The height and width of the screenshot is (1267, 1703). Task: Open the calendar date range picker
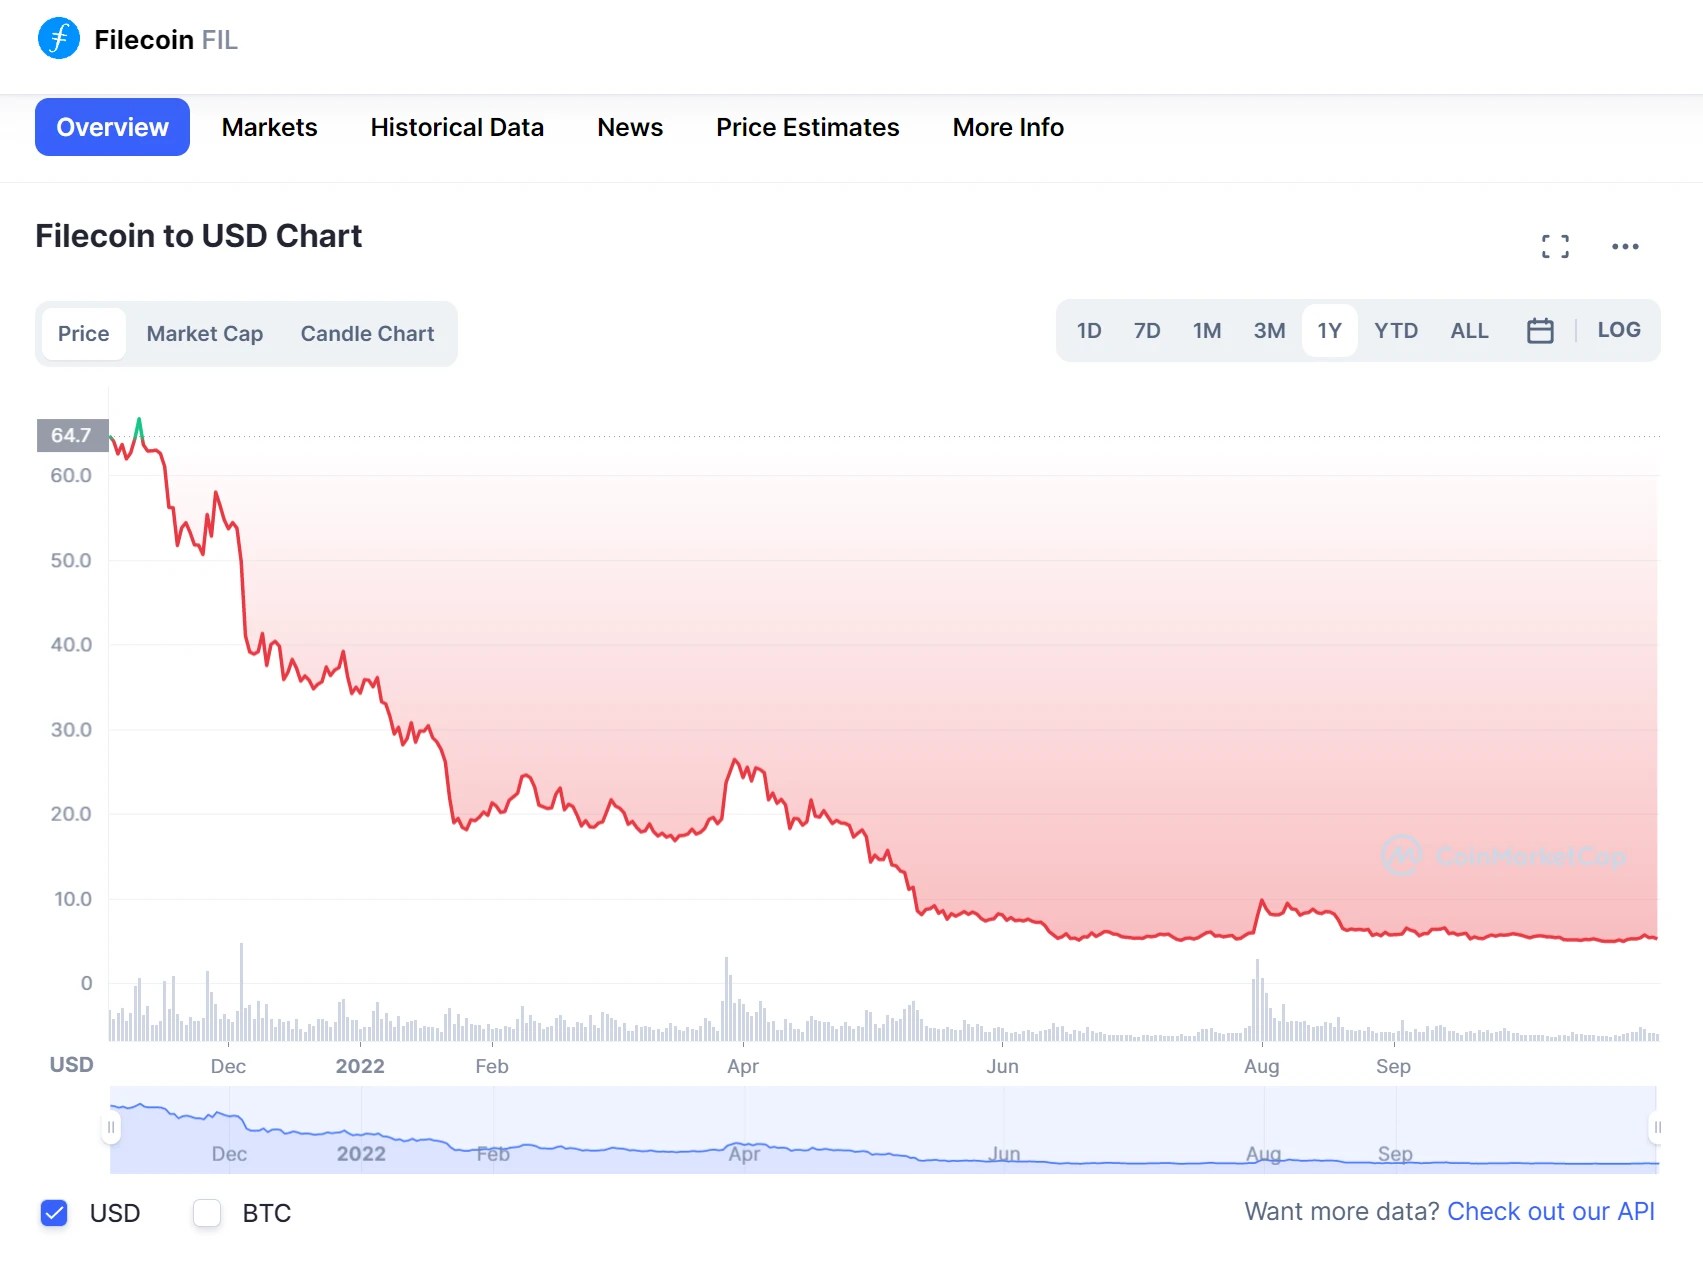coord(1540,330)
